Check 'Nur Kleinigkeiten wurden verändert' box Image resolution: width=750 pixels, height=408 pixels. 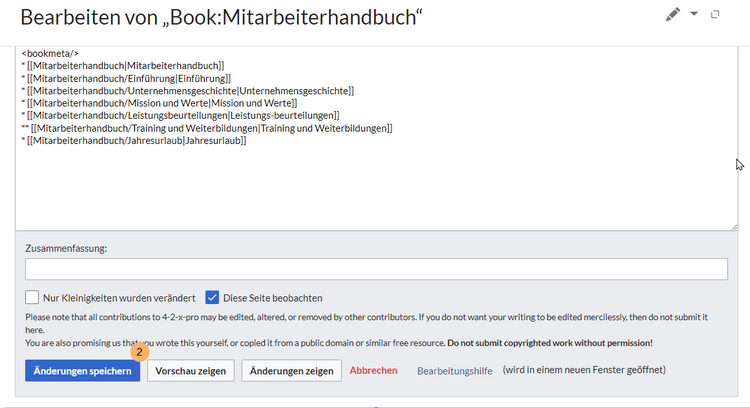point(32,297)
